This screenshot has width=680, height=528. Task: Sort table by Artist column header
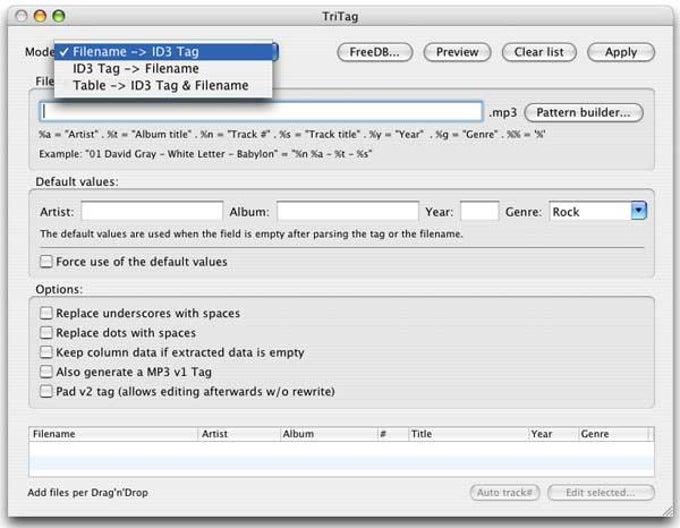click(x=239, y=434)
